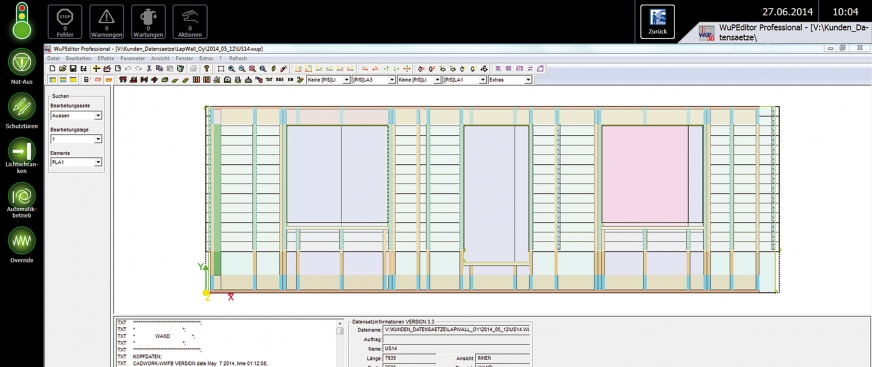Click the Auftrag input field
The height and width of the screenshot is (367, 872).
tap(456, 339)
